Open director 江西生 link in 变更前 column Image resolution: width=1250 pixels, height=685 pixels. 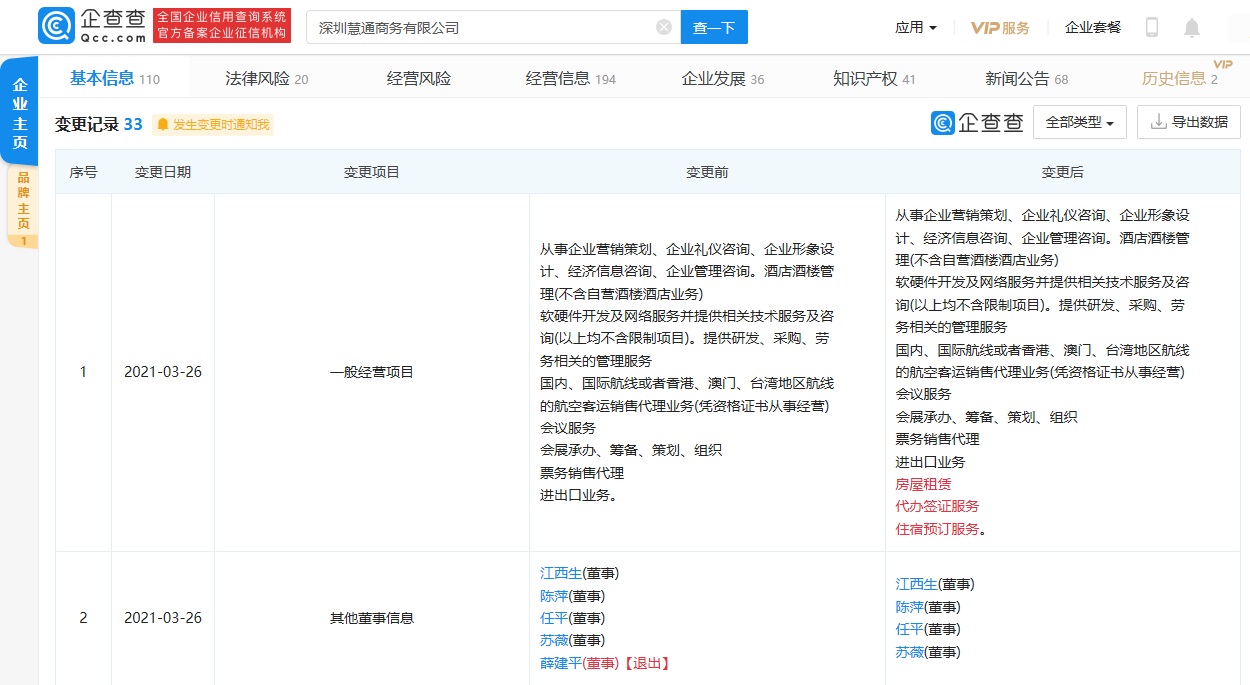coord(561,573)
